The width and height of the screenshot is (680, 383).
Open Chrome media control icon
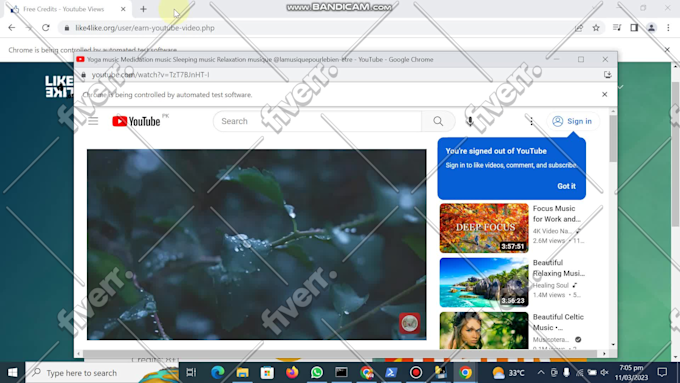pyautogui.click(x=617, y=28)
